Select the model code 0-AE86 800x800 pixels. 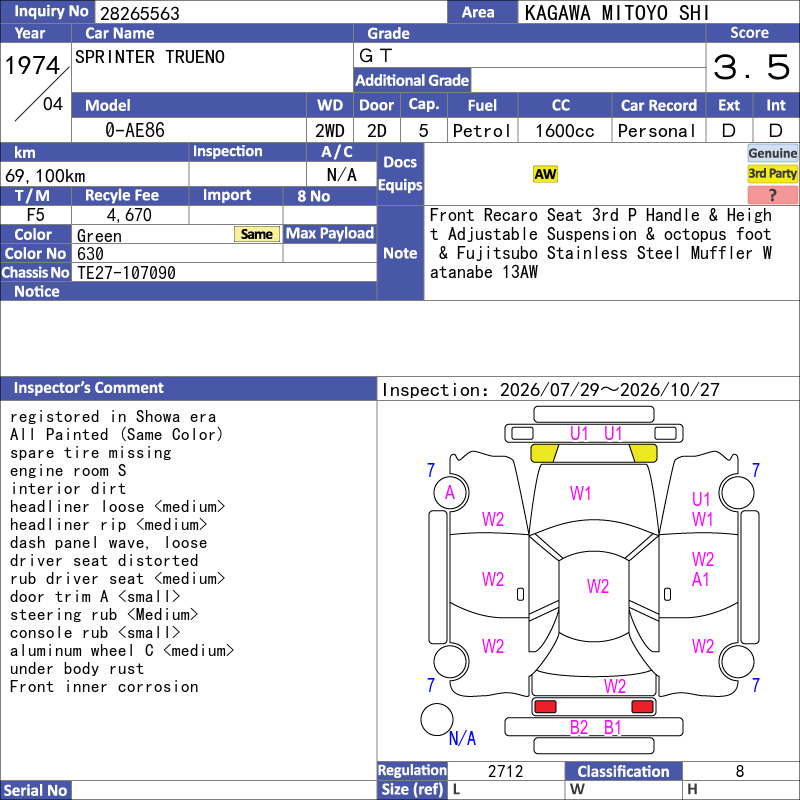135,130
